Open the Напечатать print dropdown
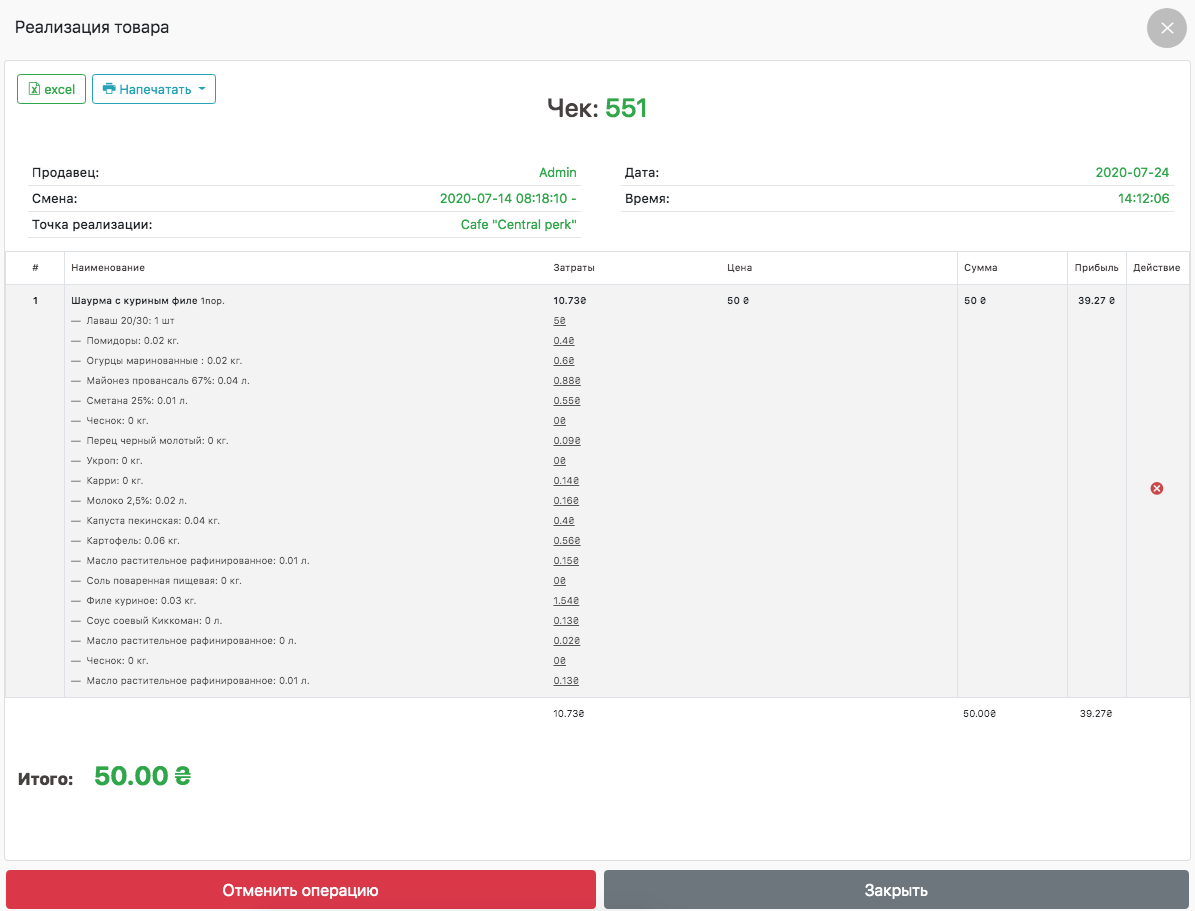The height and width of the screenshot is (911, 1195). click(154, 89)
